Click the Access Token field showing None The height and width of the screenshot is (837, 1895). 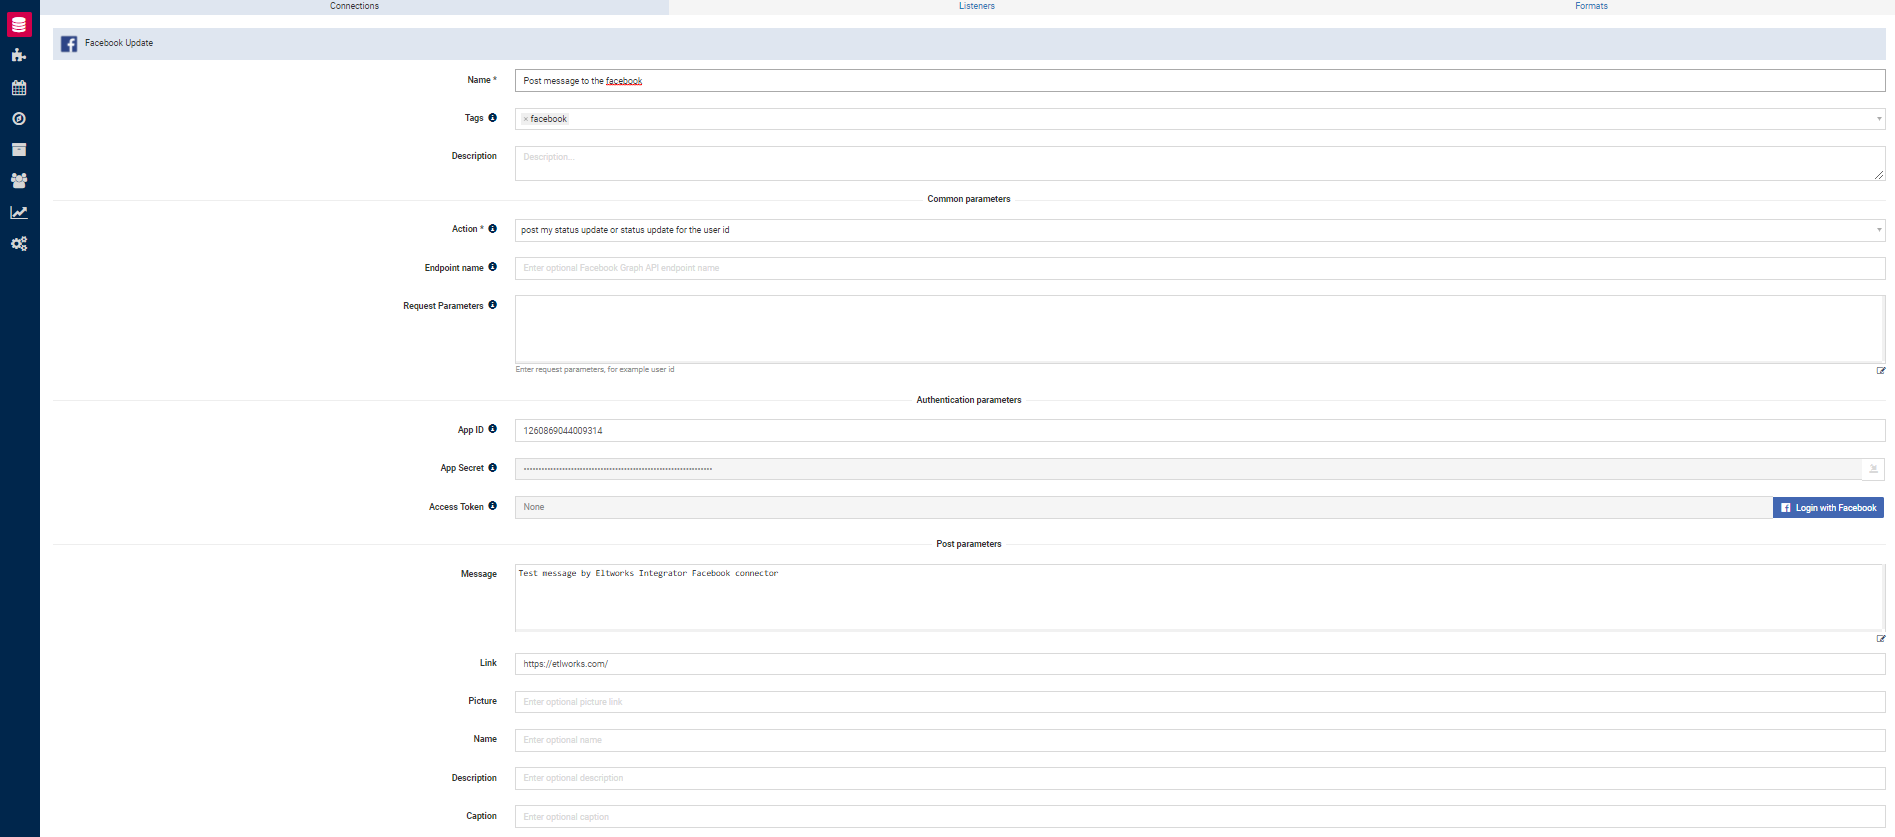[1144, 508]
